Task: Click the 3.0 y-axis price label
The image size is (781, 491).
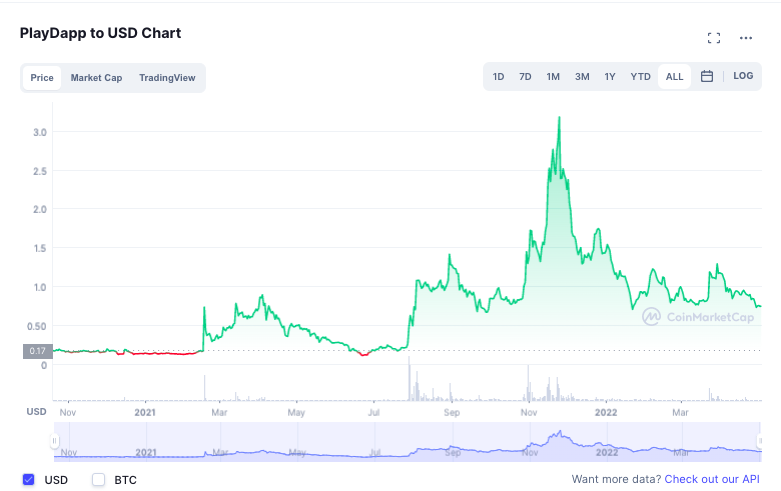Action: [40, 132]
